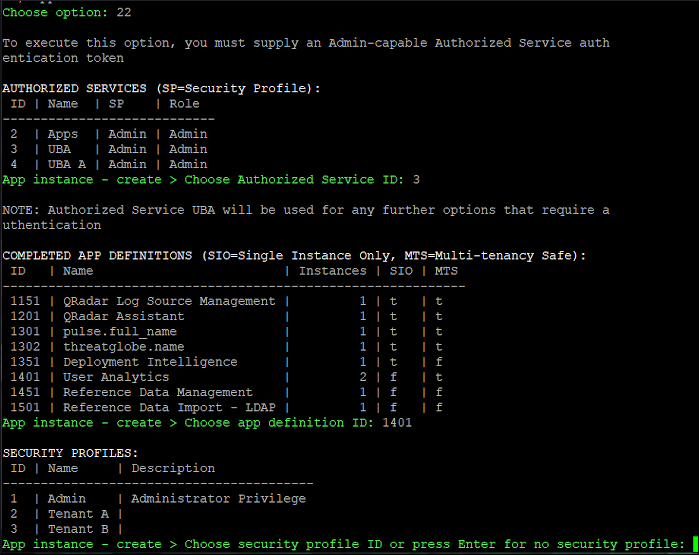The image size is (699, 555).
Task: Click the 'Choose option: 22' prompt line
Action: click(x=67, y=12)
